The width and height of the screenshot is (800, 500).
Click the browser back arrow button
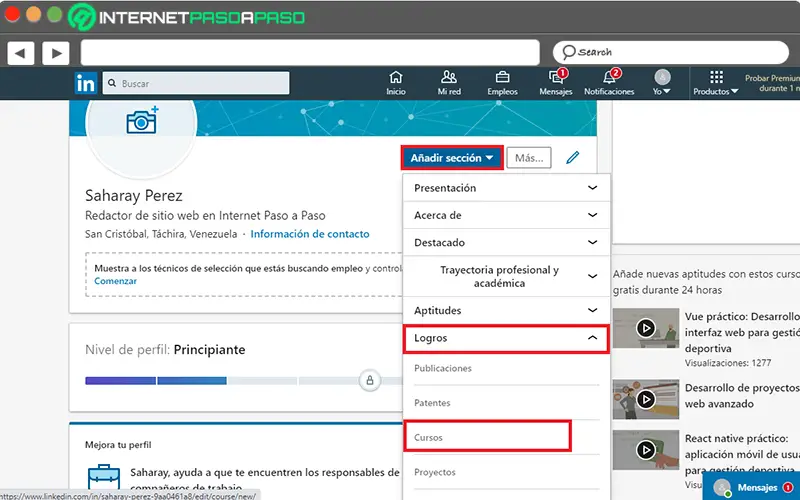[x=21, y=53]
